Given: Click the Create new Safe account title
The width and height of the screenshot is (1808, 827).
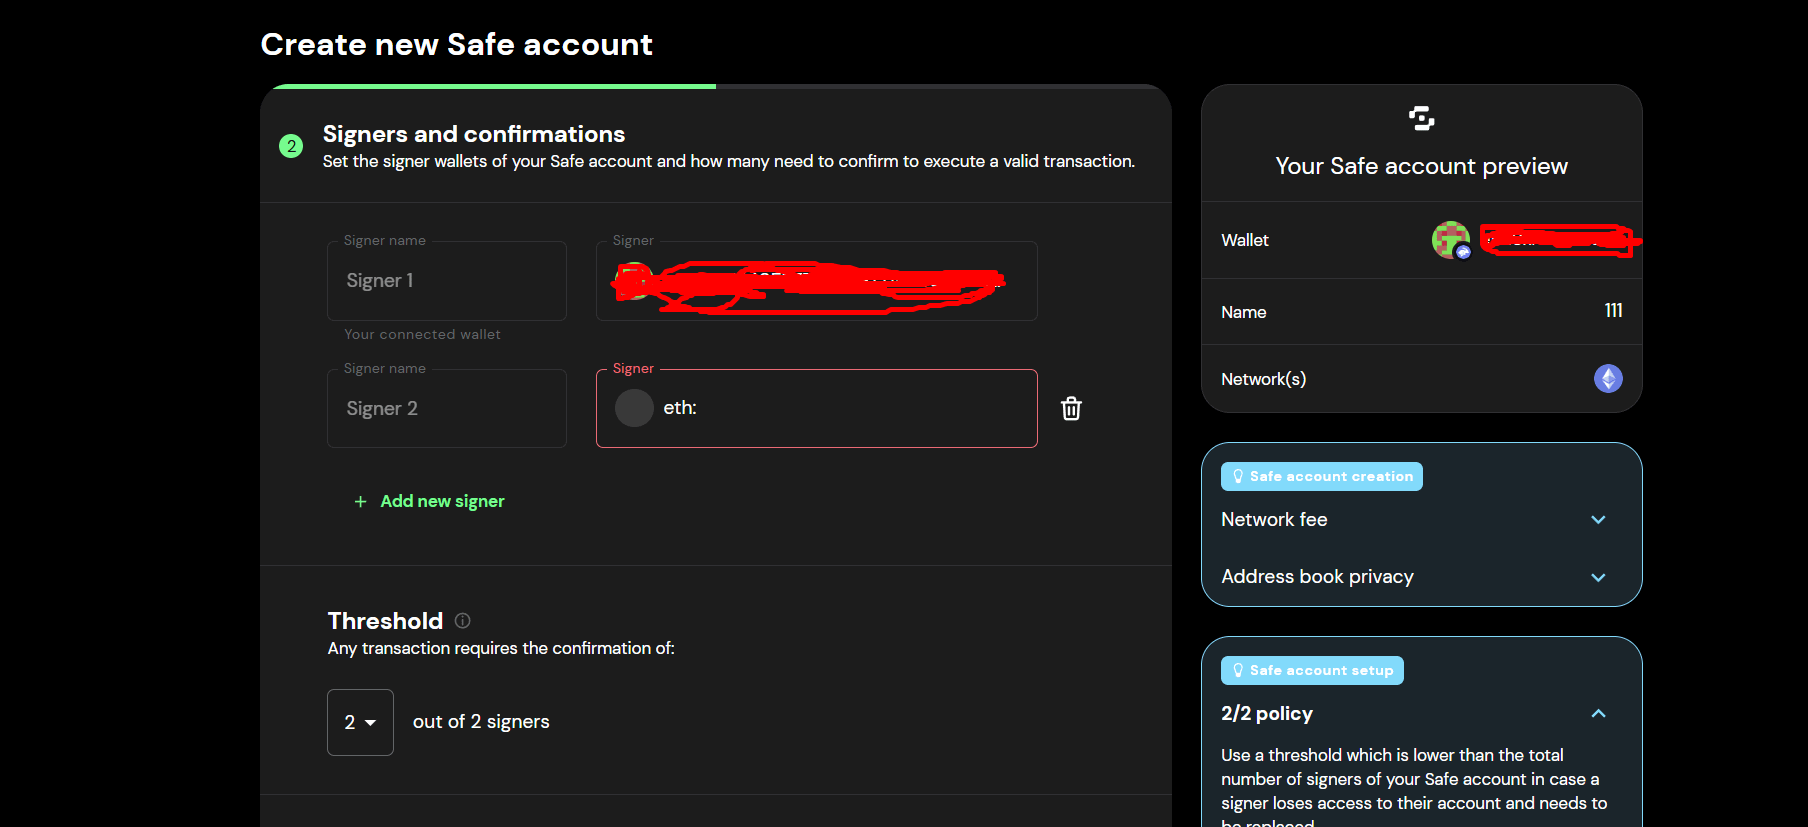Looking at the screenshot, I should click(x=457, y=45).
